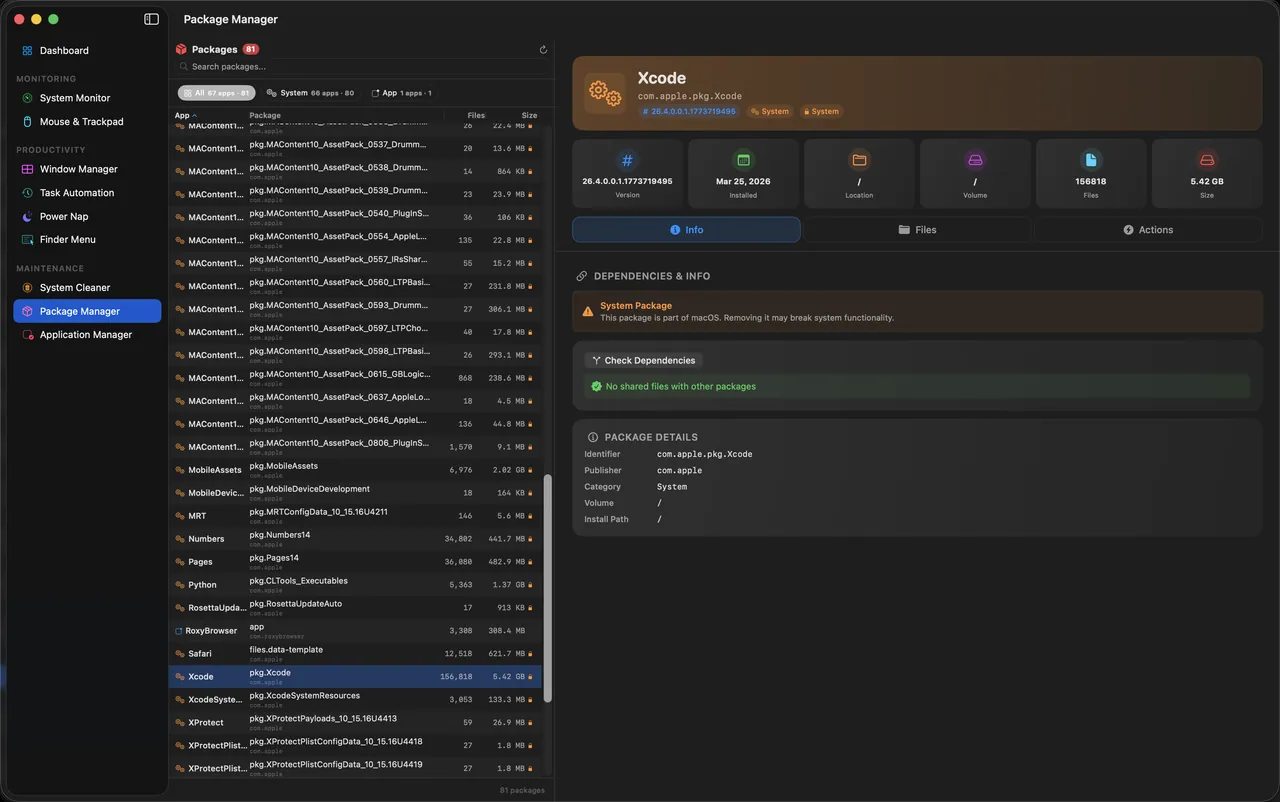Select the MAContent10_AssetPack_0615_GBLogic row
Image resolution: width=1280 pixels, height=802 pixels.
pyautogui.click(x=355, y=378)
